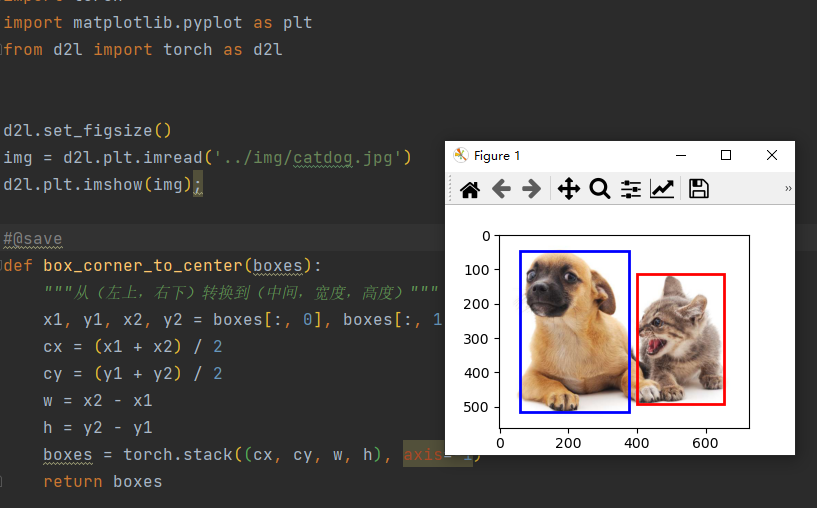Open Edit axis and curve parameters icon
The height and width of the screenshot is (508, 817).
click(x=662, y=189)
